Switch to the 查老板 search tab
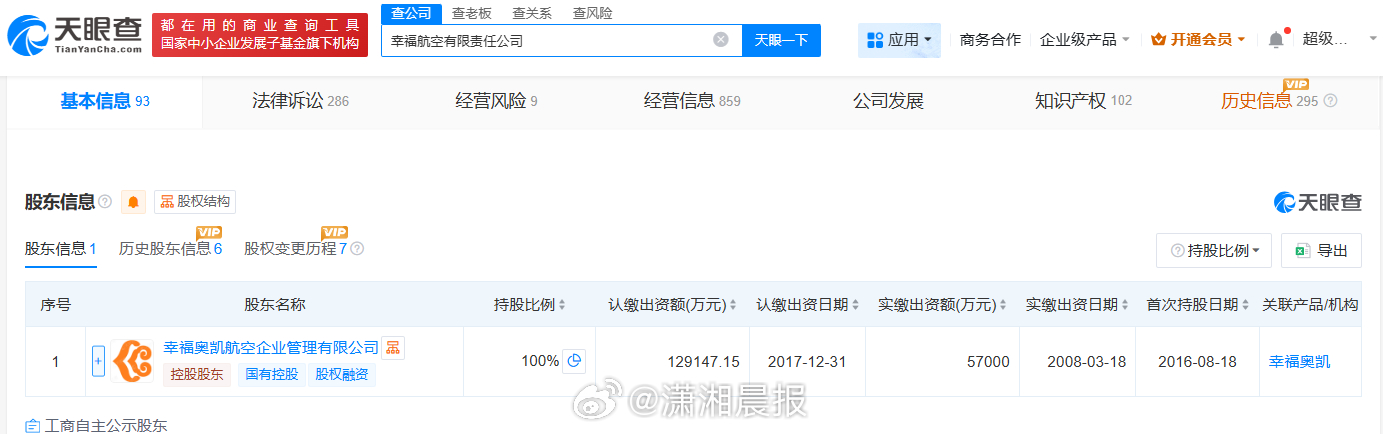The width and height of the screenshot is (1383, 434). pyautogui.click(x=471, y=13)
